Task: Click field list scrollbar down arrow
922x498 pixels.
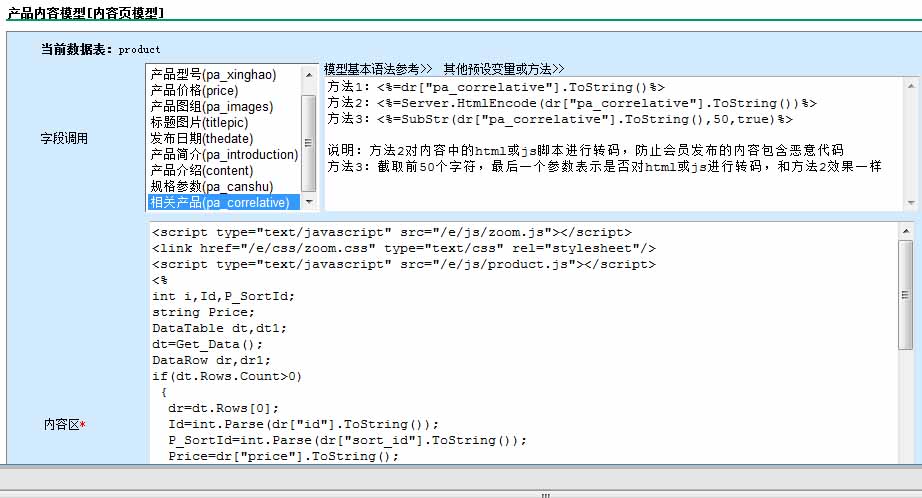Action: [309, 203]
